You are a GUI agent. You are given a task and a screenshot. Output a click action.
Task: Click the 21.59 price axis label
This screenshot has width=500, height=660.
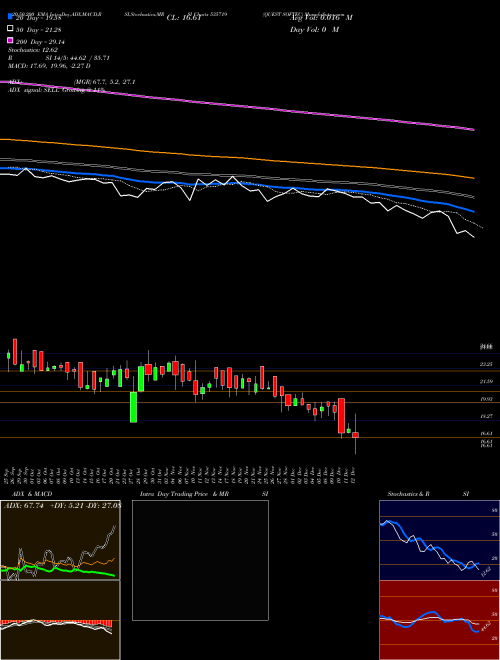487,381
